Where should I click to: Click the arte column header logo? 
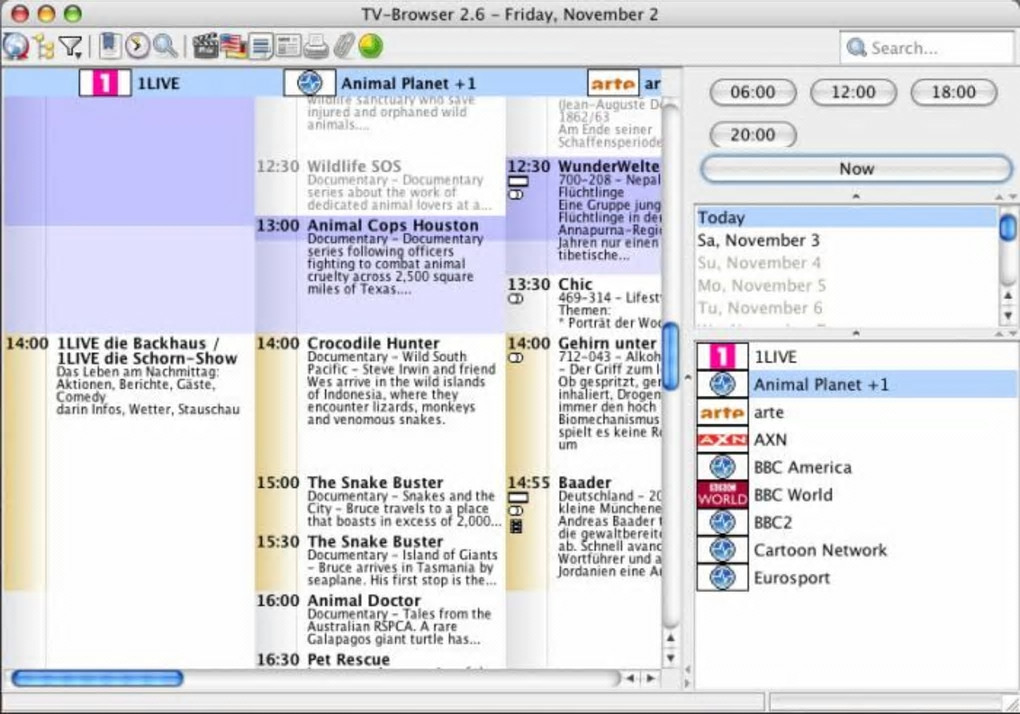(613, 83)
